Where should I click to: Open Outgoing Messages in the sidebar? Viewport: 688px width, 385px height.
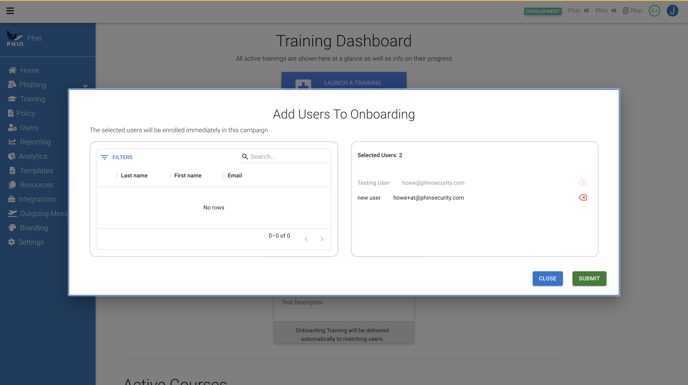pyautogui.click(x=38, y=214)
